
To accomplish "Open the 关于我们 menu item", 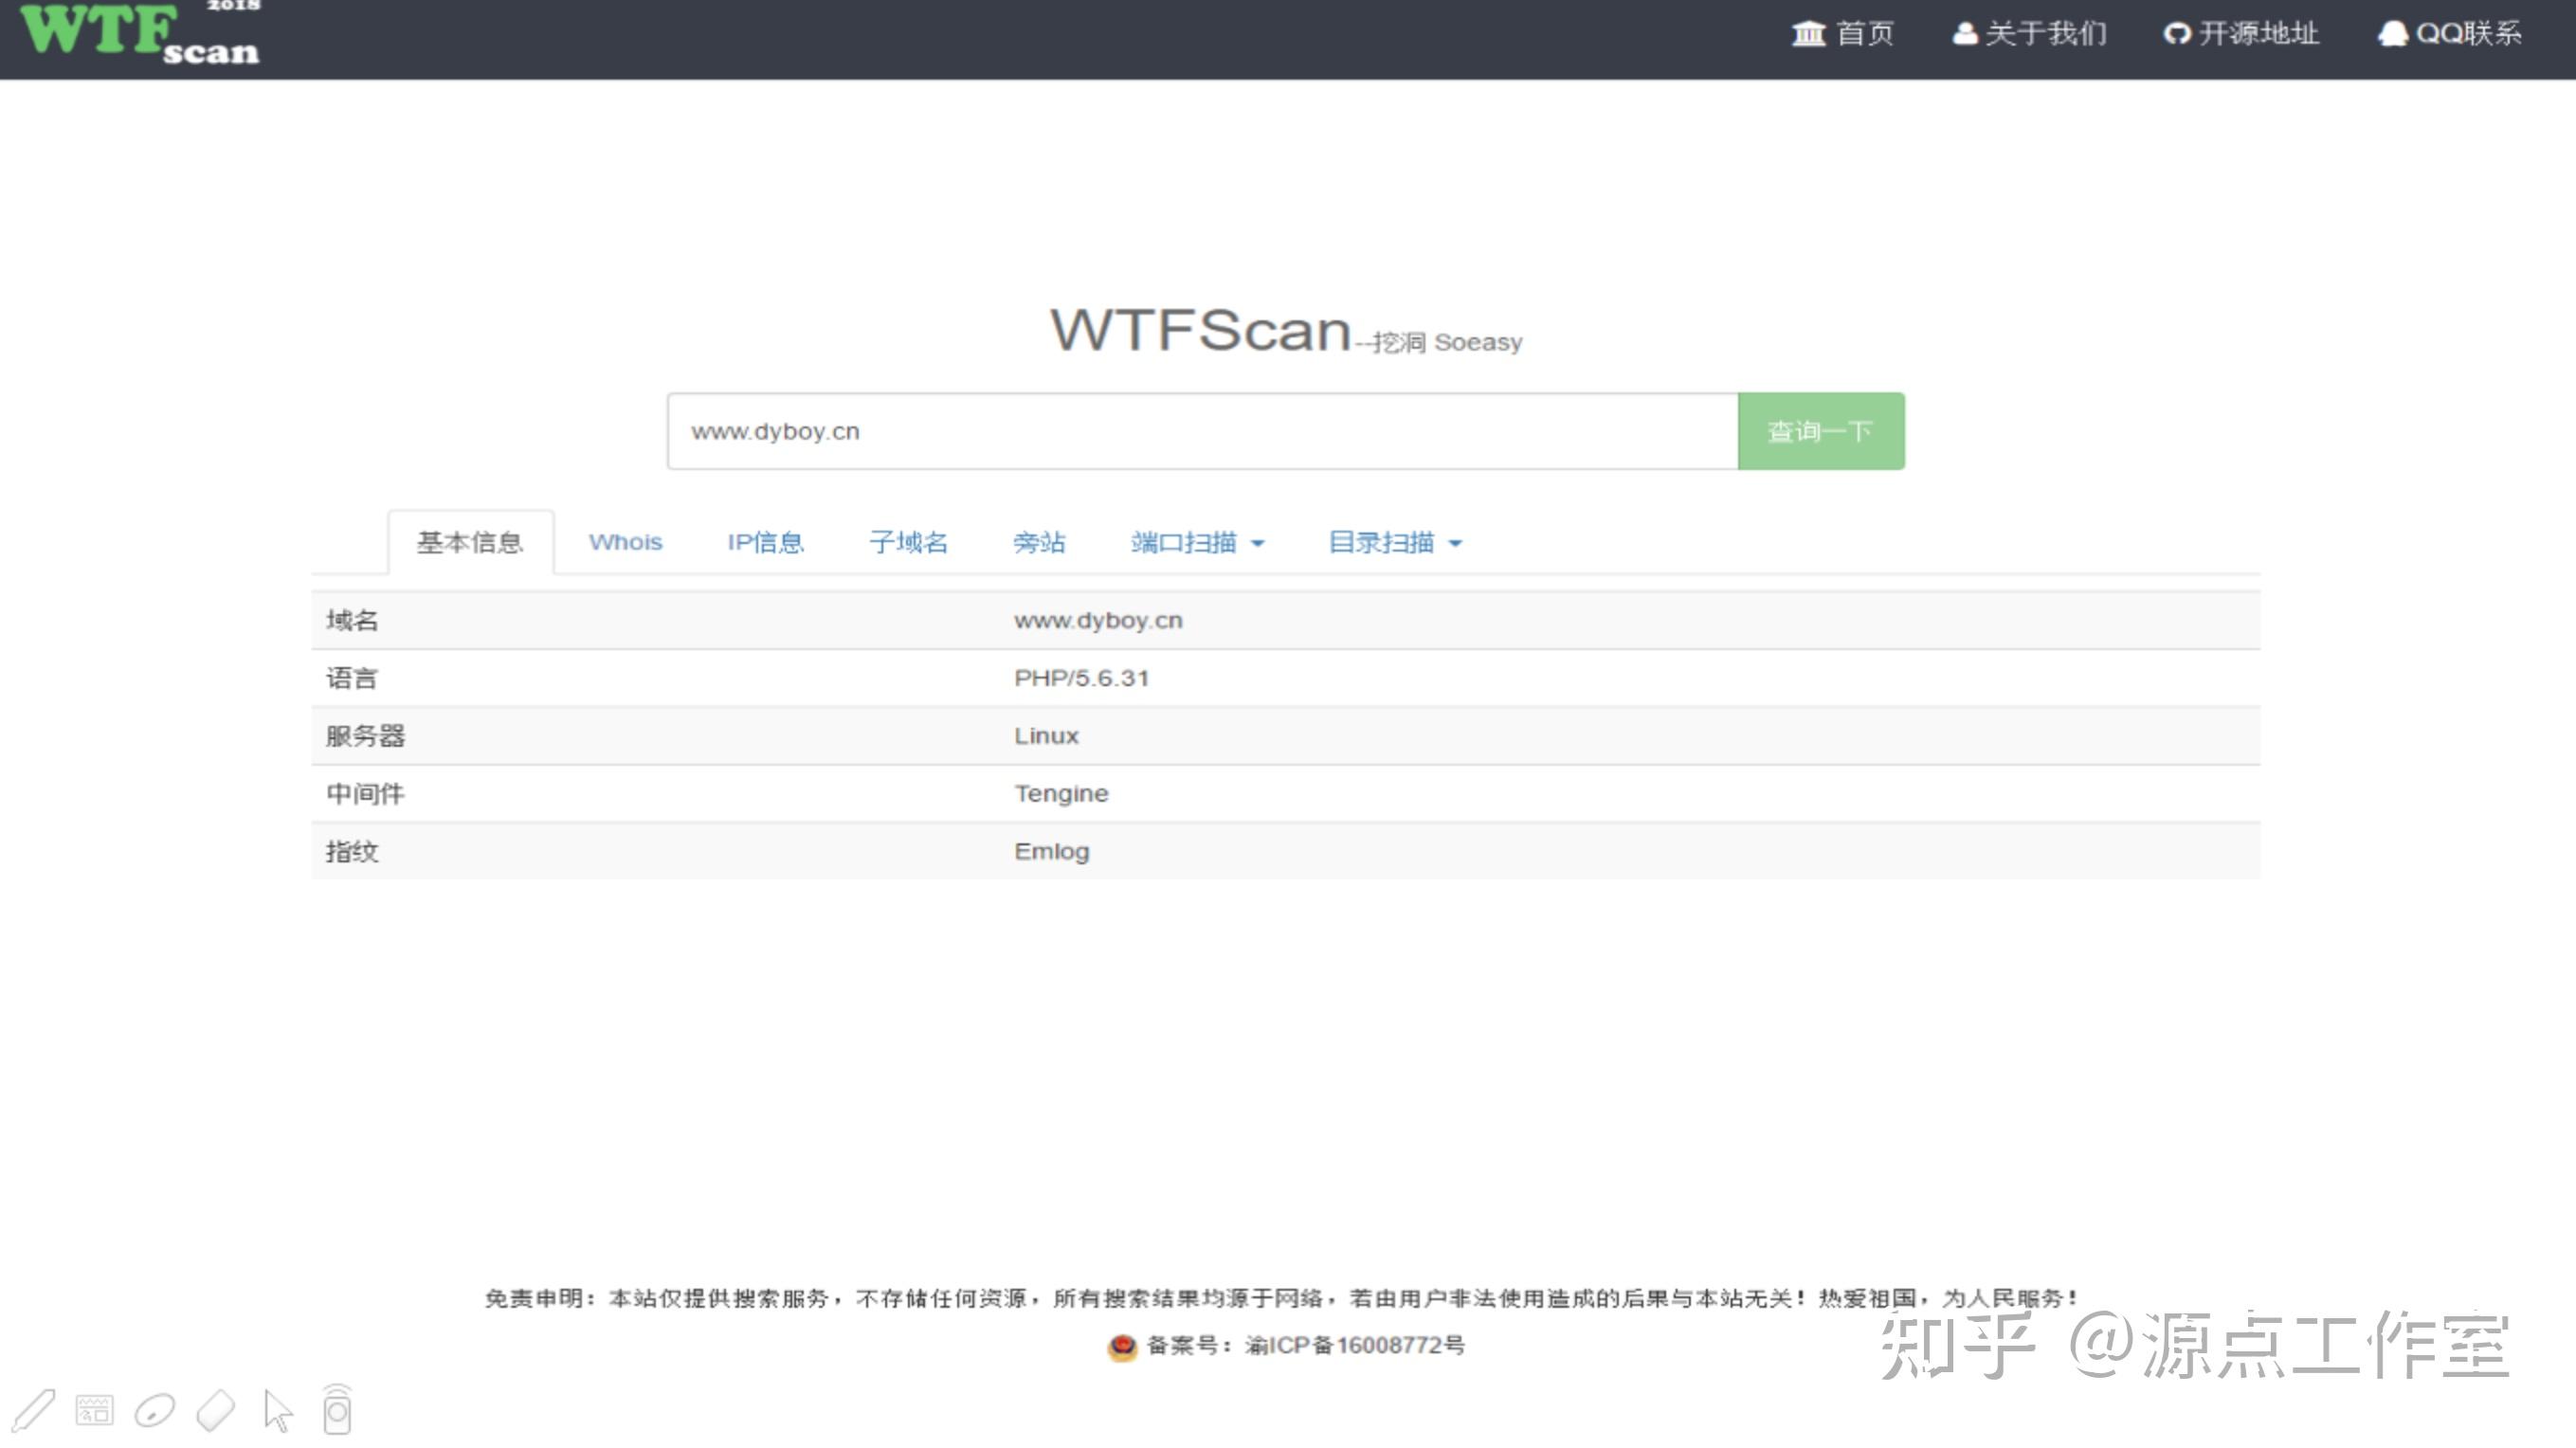I will [x=2045, y=33].
